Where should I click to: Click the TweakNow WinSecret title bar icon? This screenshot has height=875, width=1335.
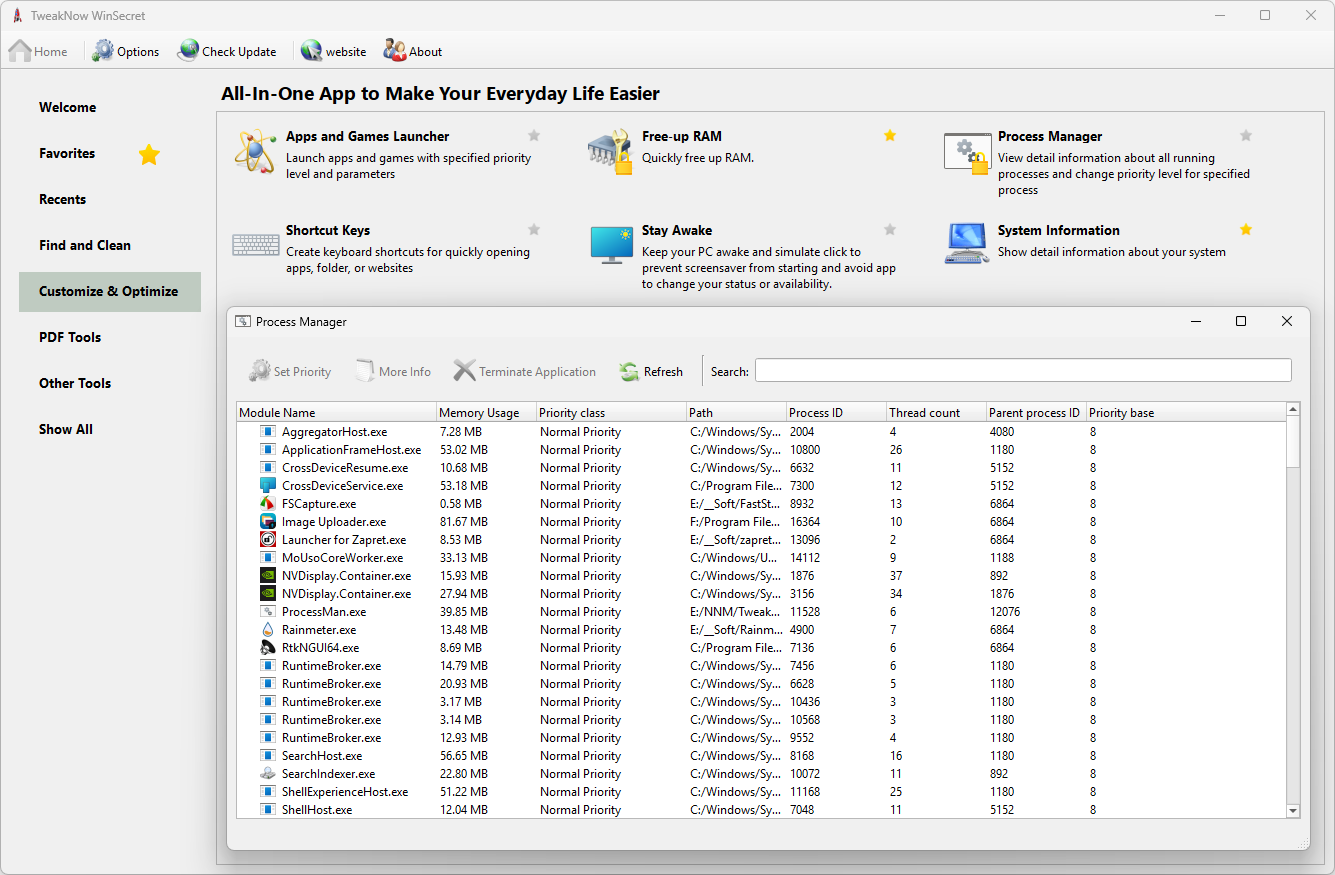(17, 15)
